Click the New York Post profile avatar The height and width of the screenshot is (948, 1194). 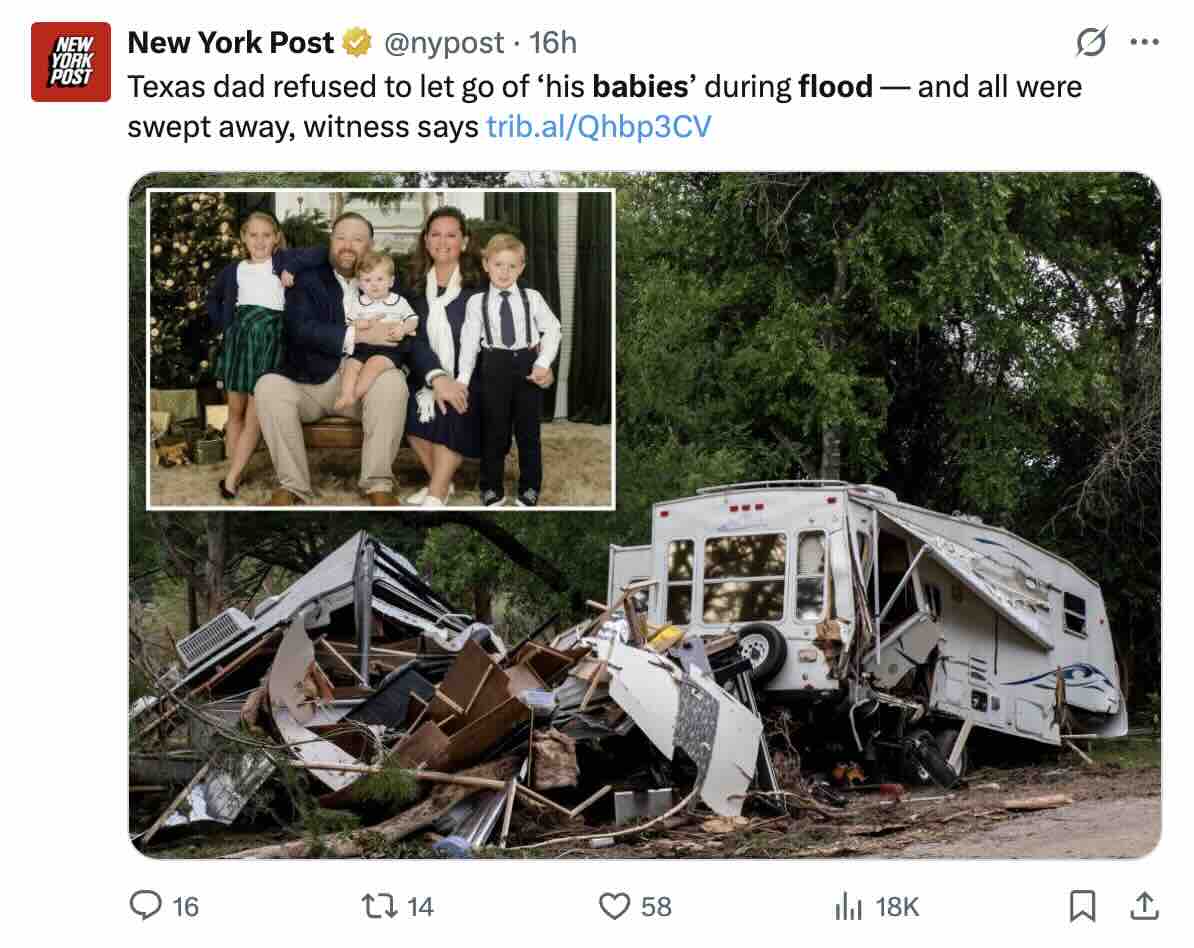(70, 62)
